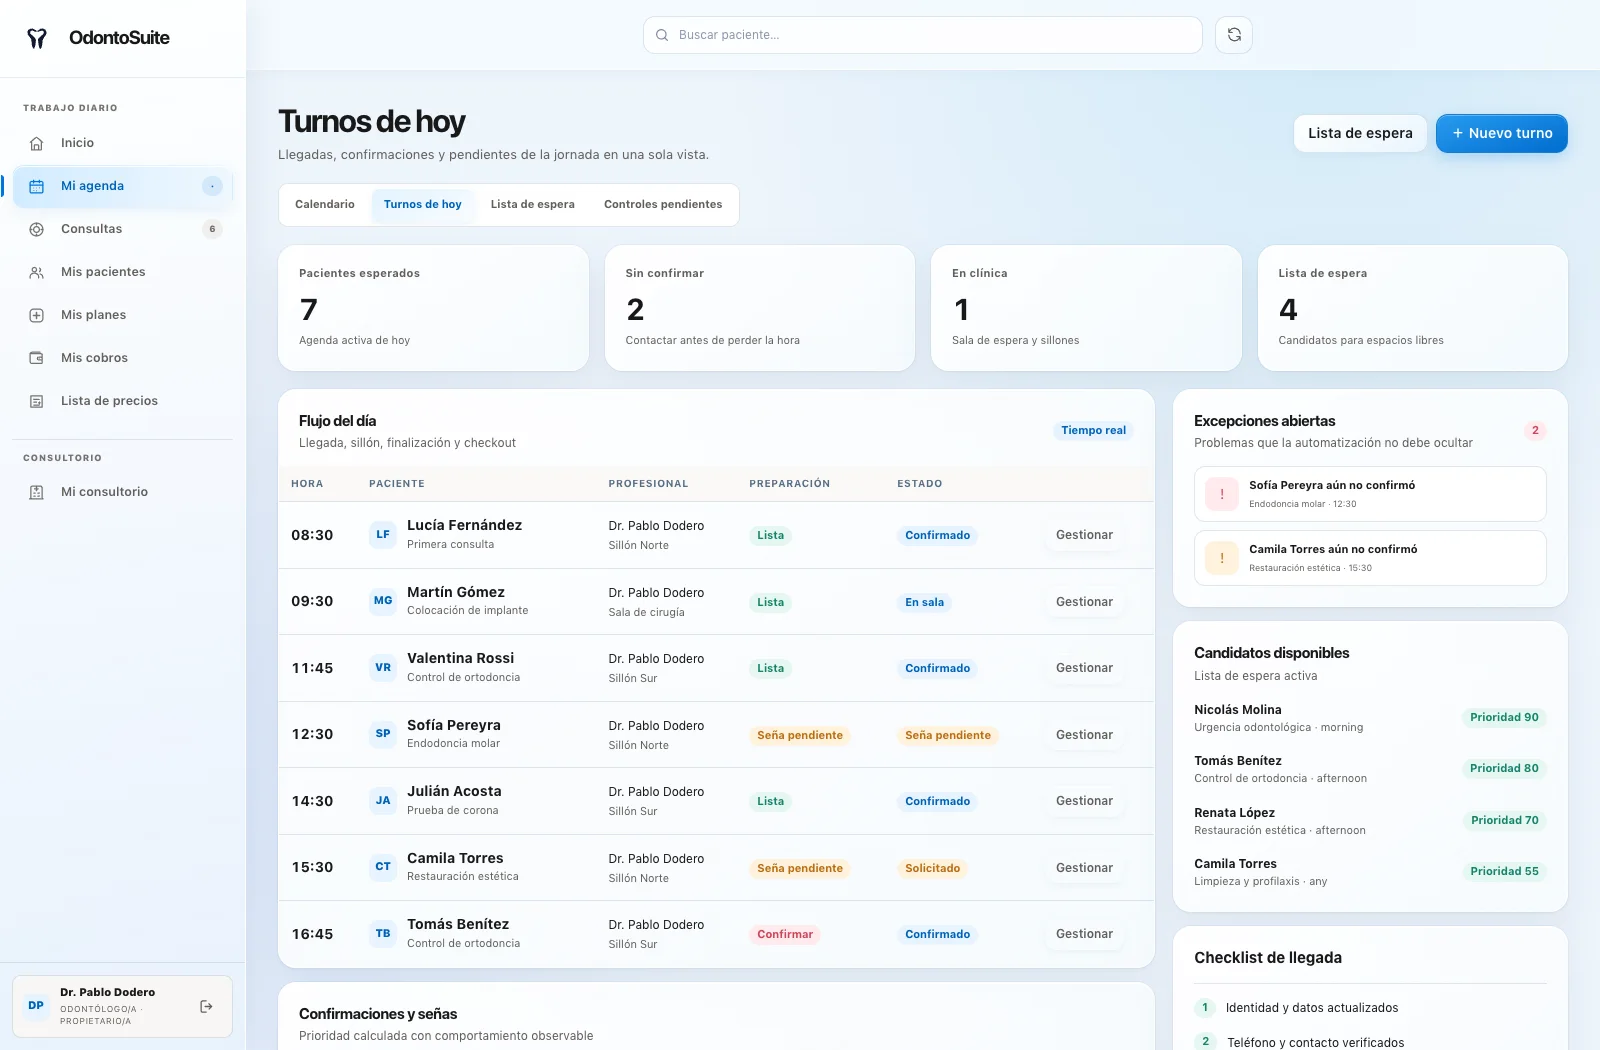Click the OdontoSuite tooth logo icon
The image size is (1600, 1050).
37,38
